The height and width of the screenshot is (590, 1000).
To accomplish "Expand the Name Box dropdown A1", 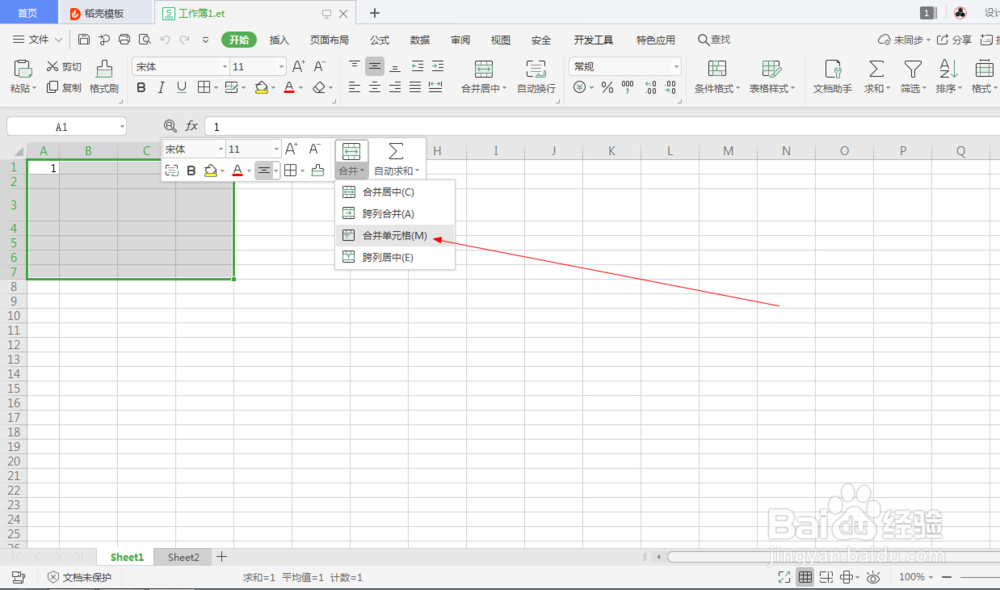I will pyautogui.click(x=122, y=127).
